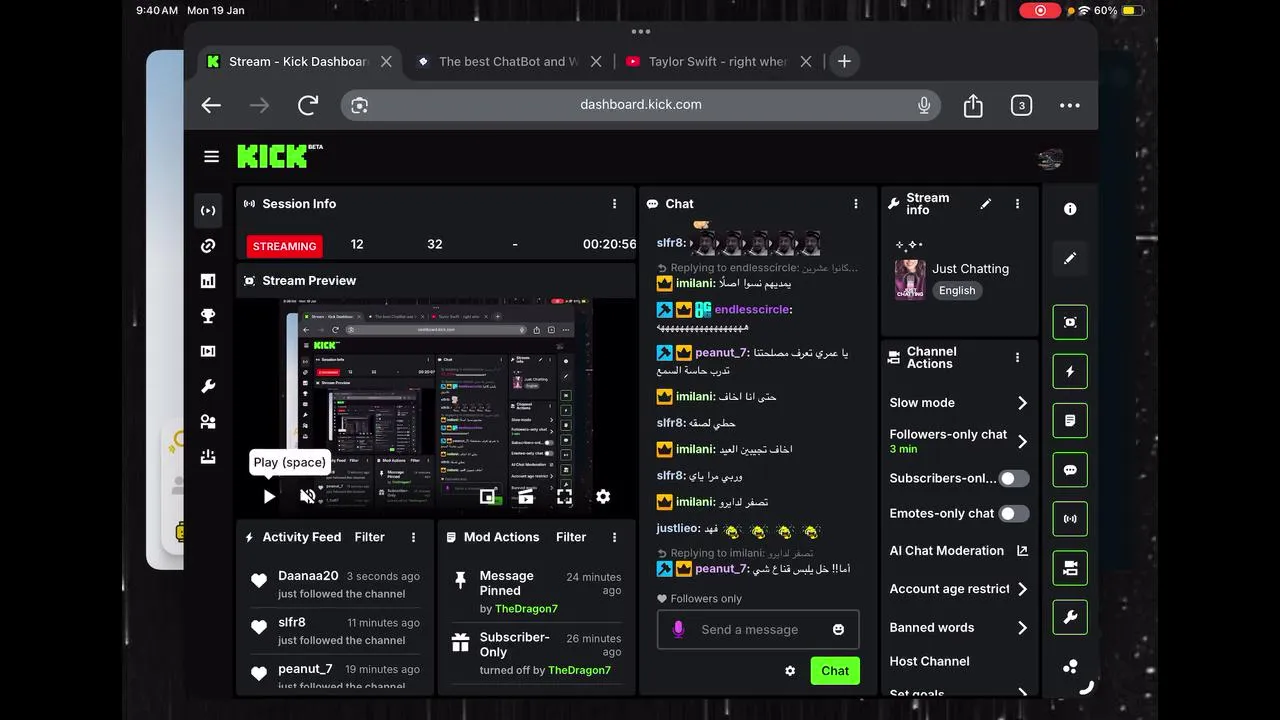Screen dimensions: 1280x720
Task: Open the hamburger menu beside the KICK logo
Action: pyautogui.click(x=211, y=156)
